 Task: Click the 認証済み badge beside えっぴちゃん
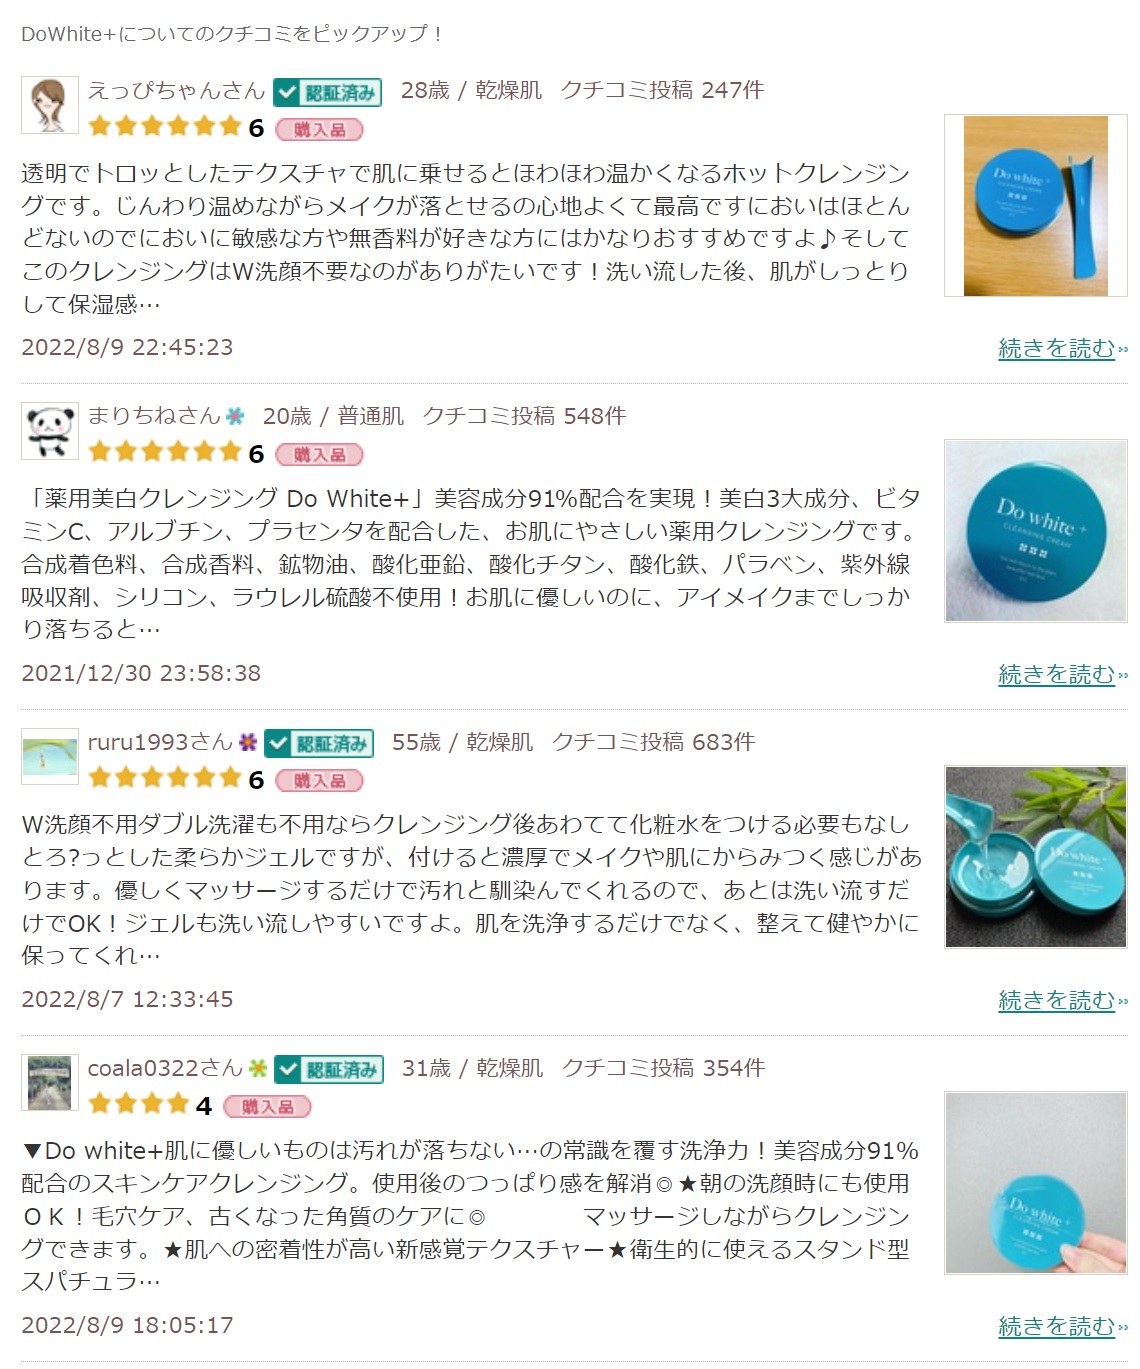tap(327, 92)
